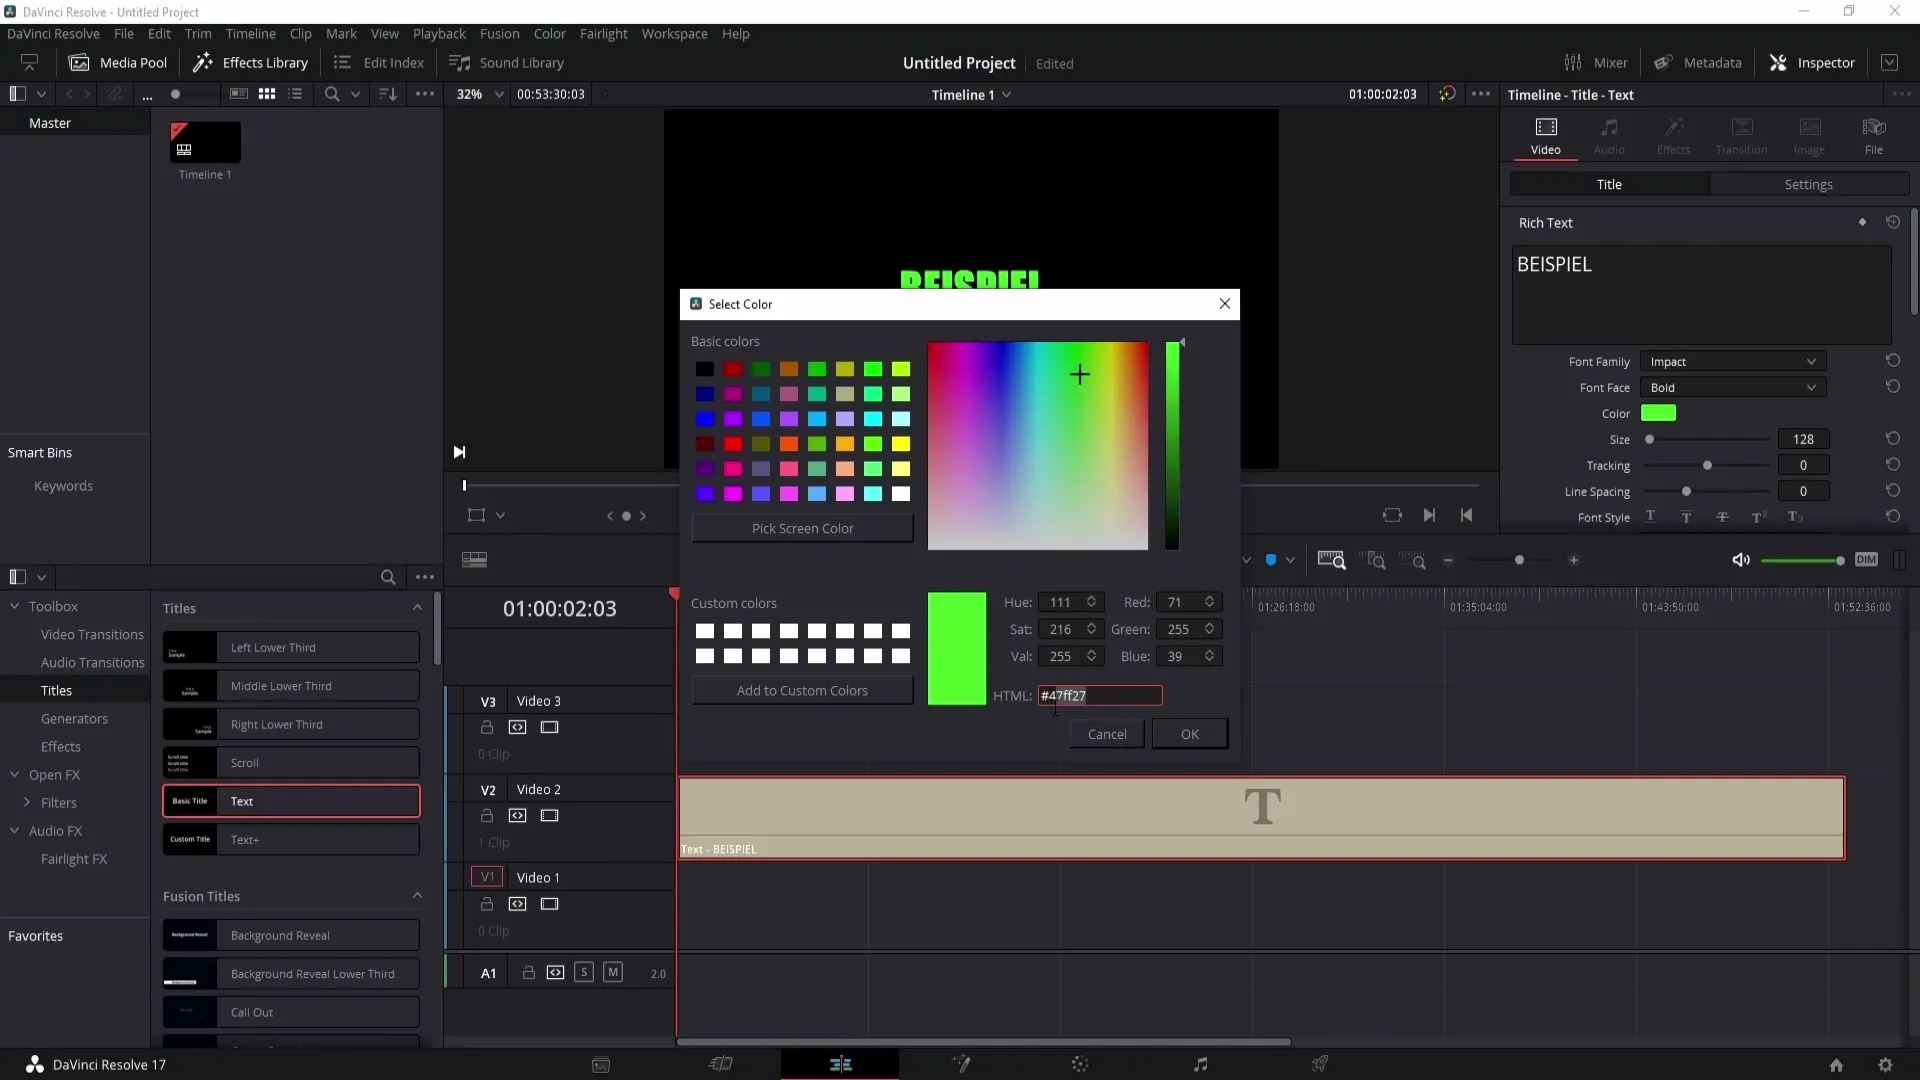Open the Metadata panel

tap(1700, 62)
